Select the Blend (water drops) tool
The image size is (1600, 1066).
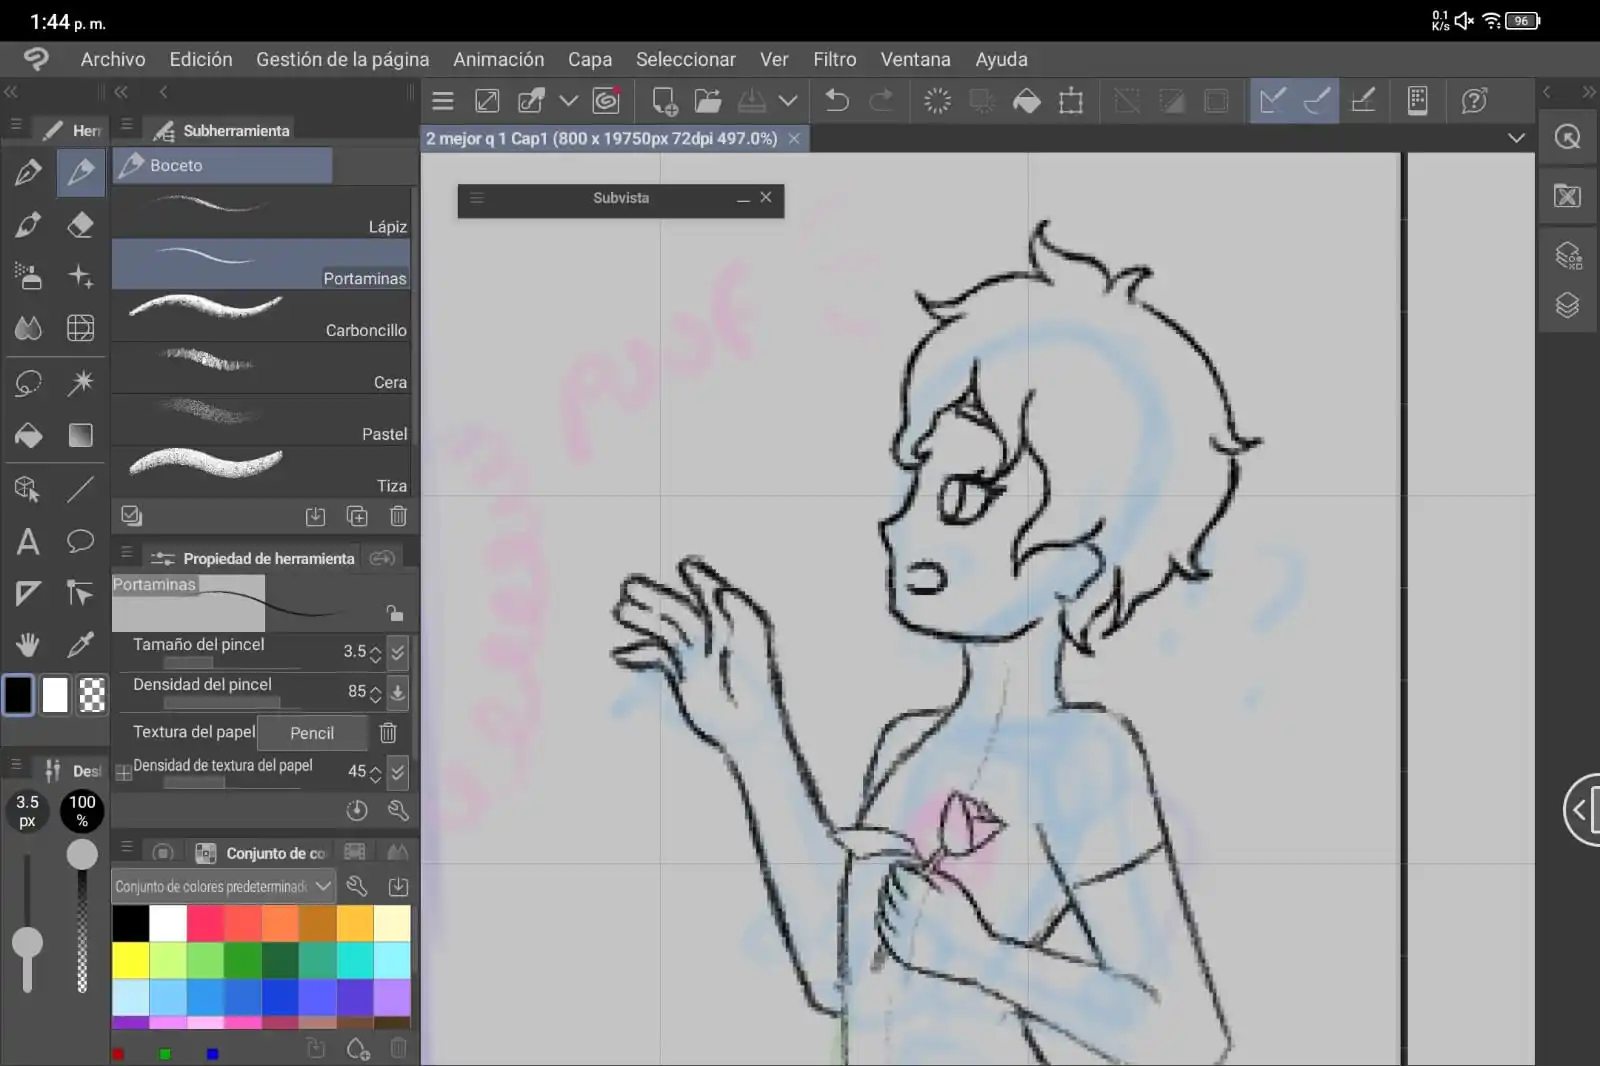pyautogui.click(x=28, y=328)
